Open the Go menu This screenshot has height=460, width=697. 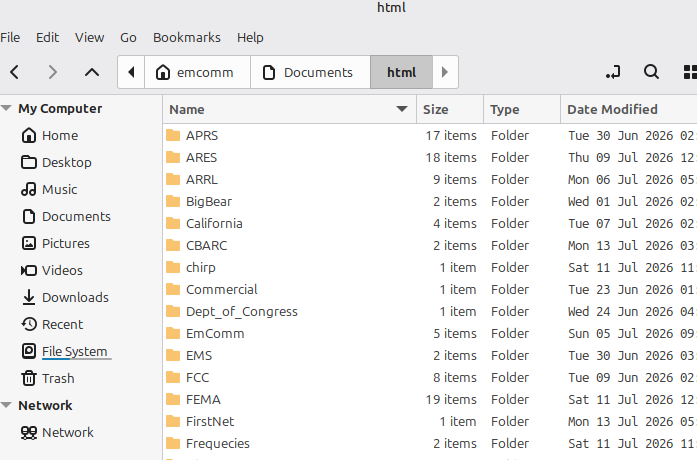tap(128, 37)
